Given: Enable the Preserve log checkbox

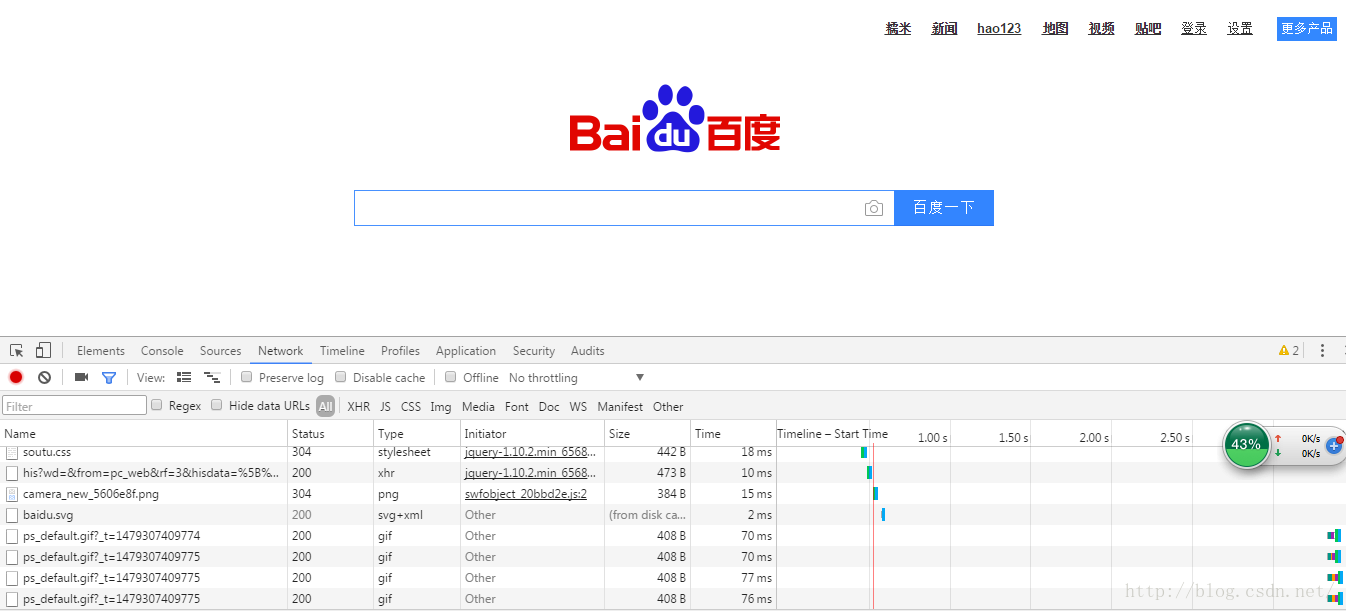Looking at the screenshot, I should pyautogui.click(x=247, y=377).
